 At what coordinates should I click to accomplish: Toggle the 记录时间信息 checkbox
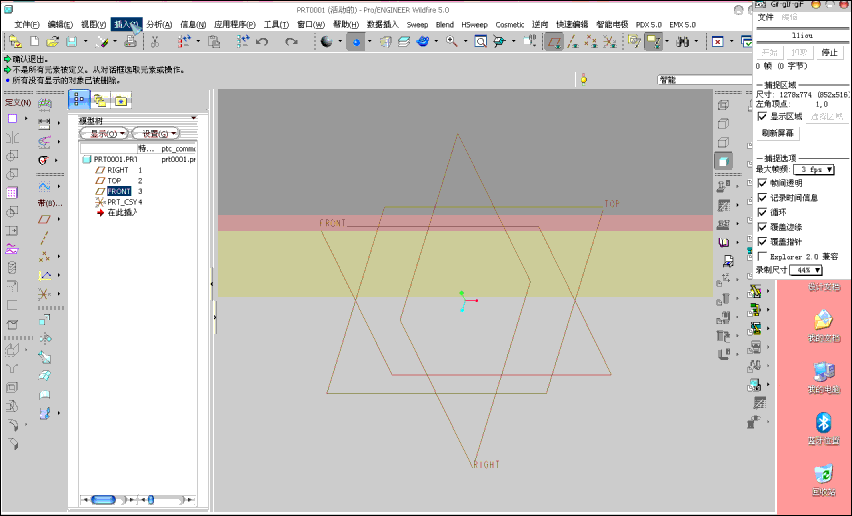762,198
